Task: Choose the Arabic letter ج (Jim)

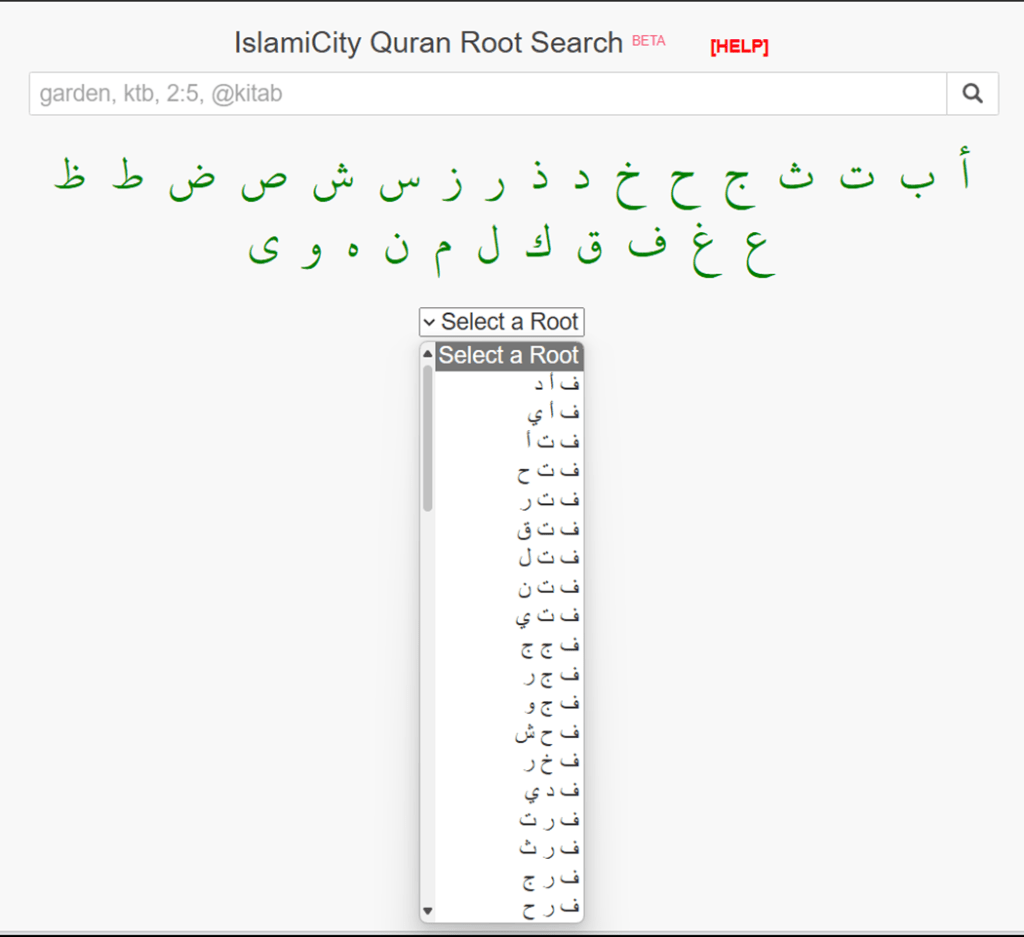Action: click(x=740, y=185)
